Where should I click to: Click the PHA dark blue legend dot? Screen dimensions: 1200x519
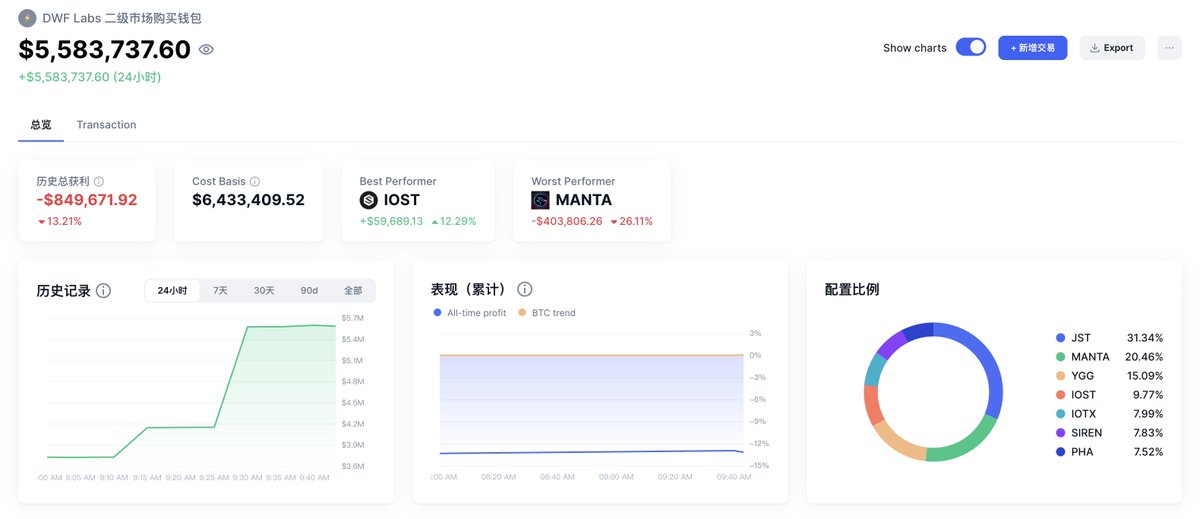[1060, 452]
